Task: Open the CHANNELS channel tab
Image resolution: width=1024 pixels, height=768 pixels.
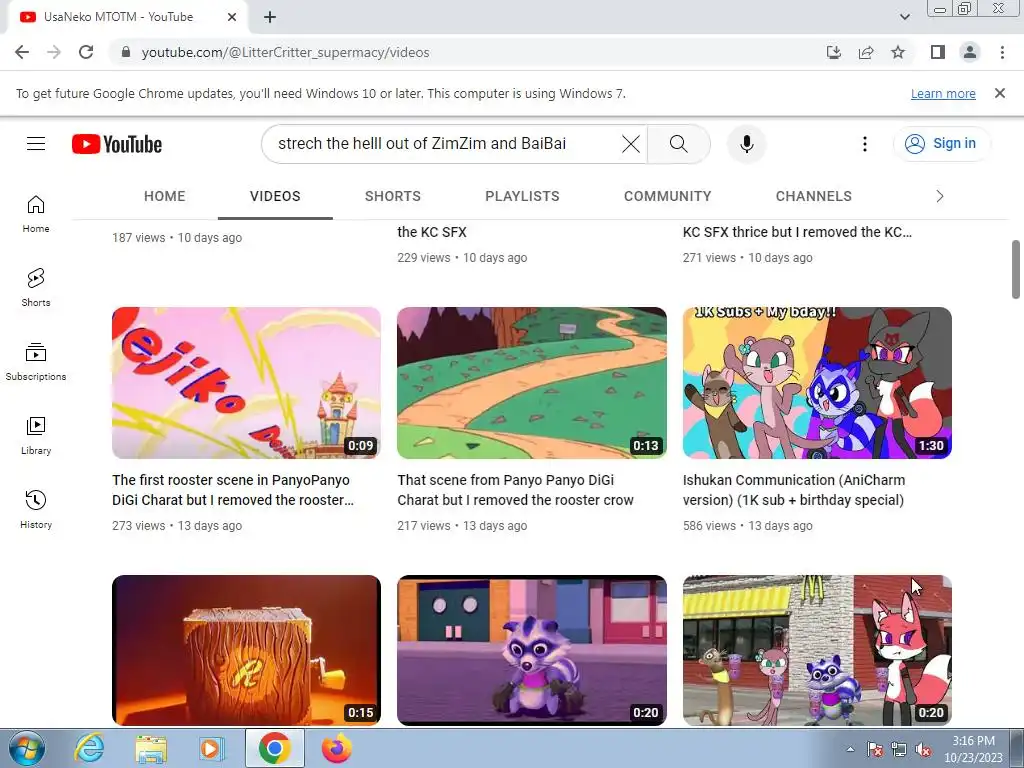Action: (x=814, y=196)
